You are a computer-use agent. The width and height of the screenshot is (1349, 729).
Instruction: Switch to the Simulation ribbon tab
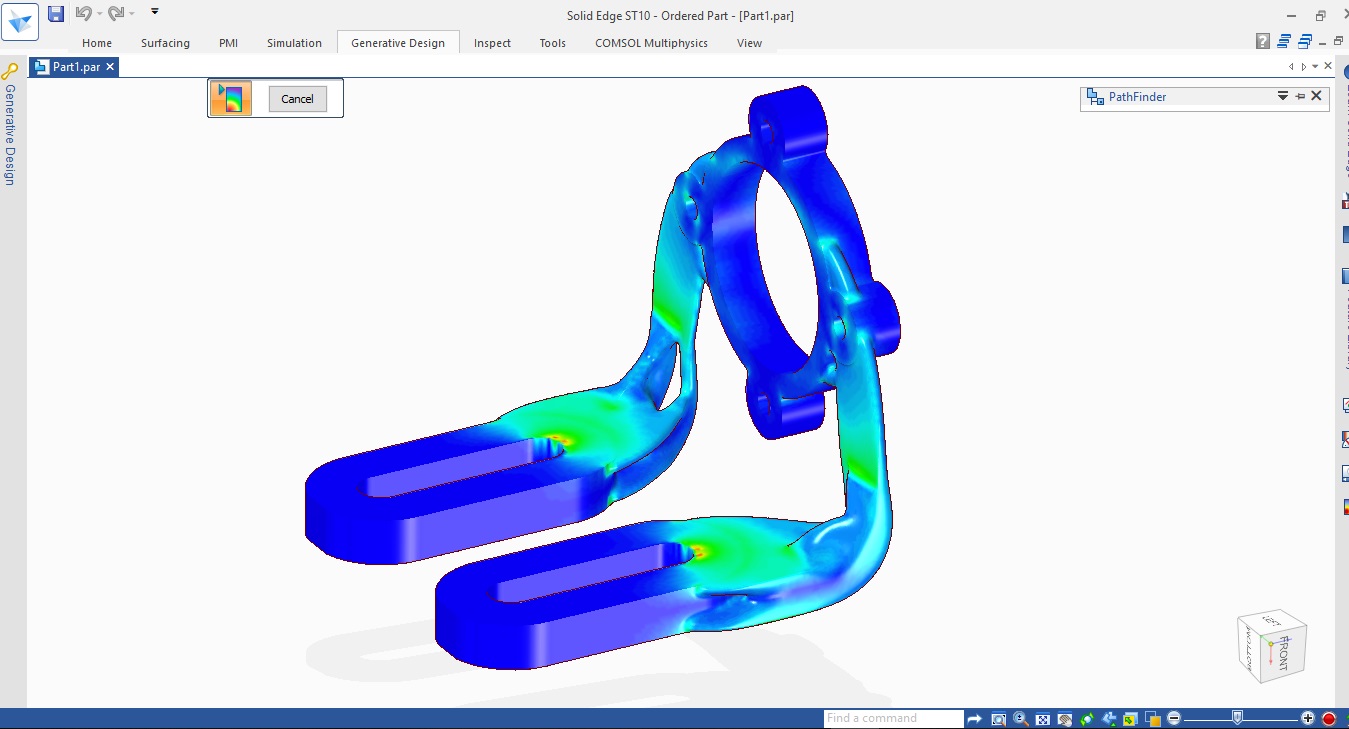tap(294, 43)
